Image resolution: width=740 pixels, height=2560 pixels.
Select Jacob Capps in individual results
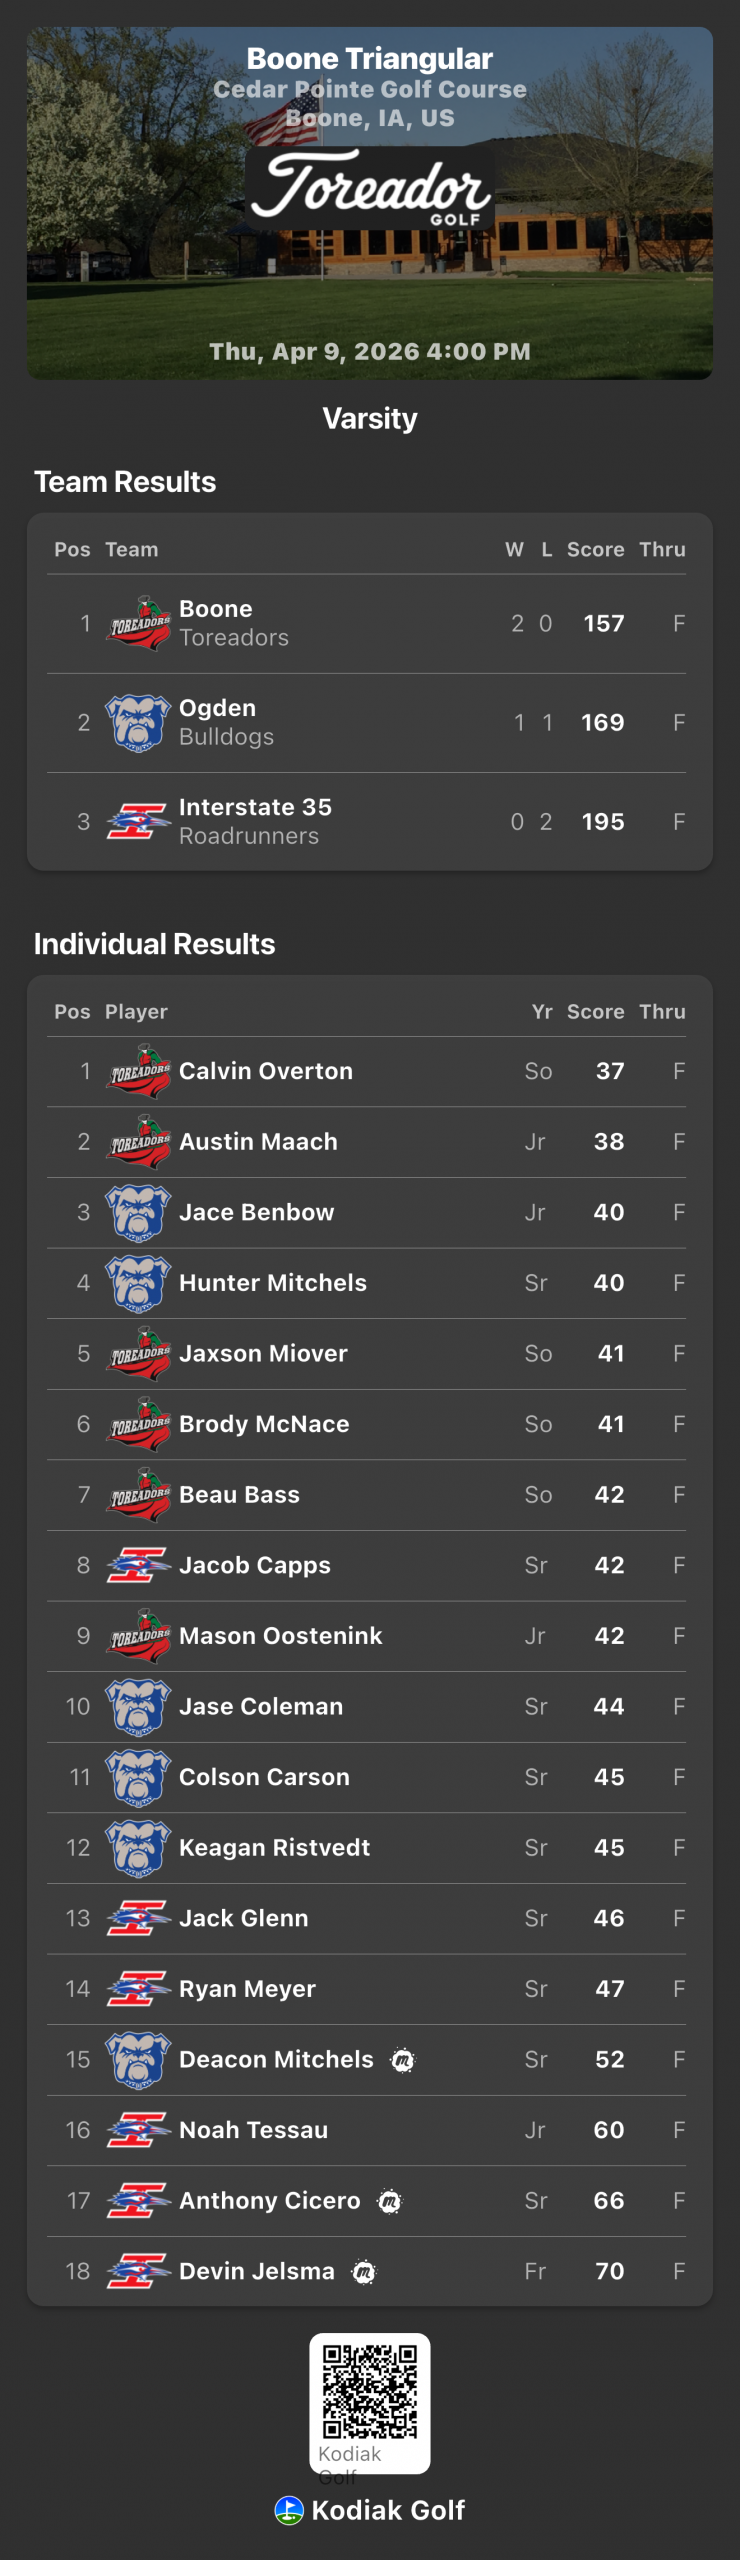(x=255, y=1565)
